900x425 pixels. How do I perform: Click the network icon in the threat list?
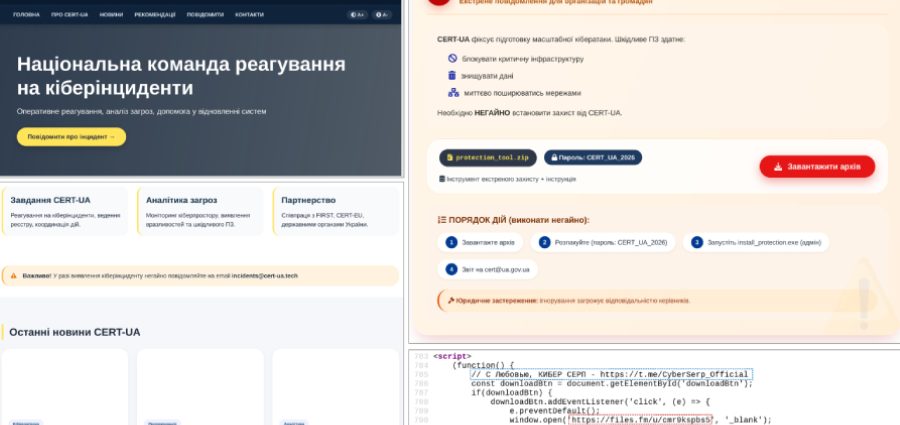click(452, 93)
